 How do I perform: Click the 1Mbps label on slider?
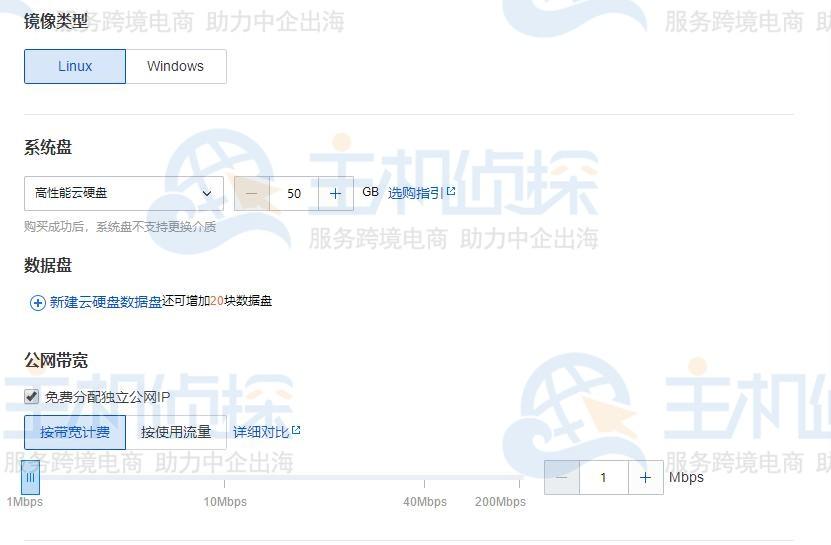25,502
